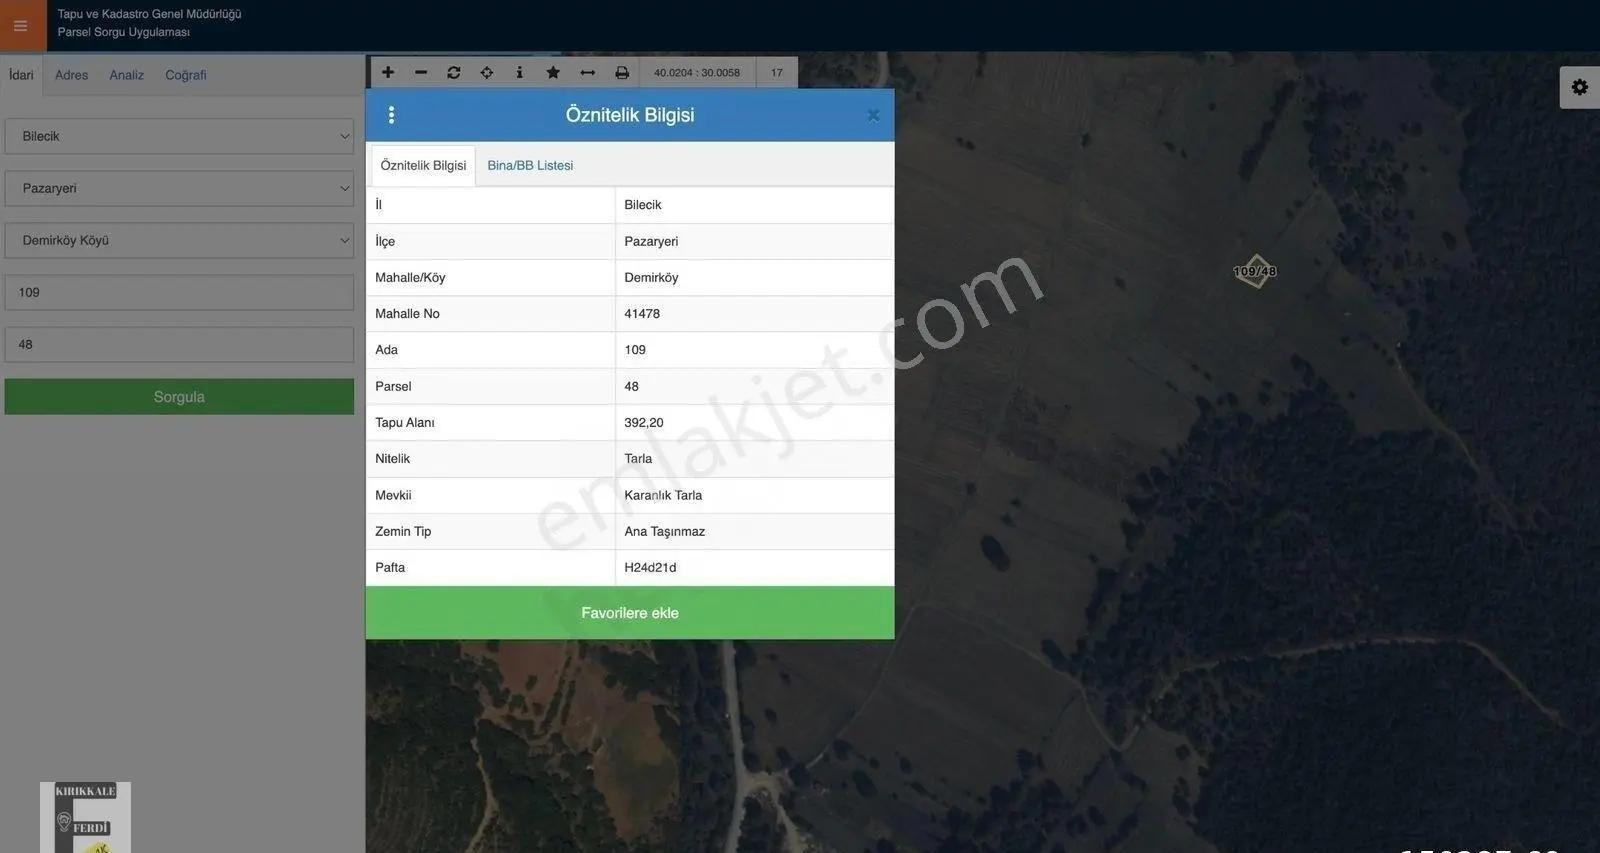
Task: Switch to İdari tab
Action: (x=21, y=75)
